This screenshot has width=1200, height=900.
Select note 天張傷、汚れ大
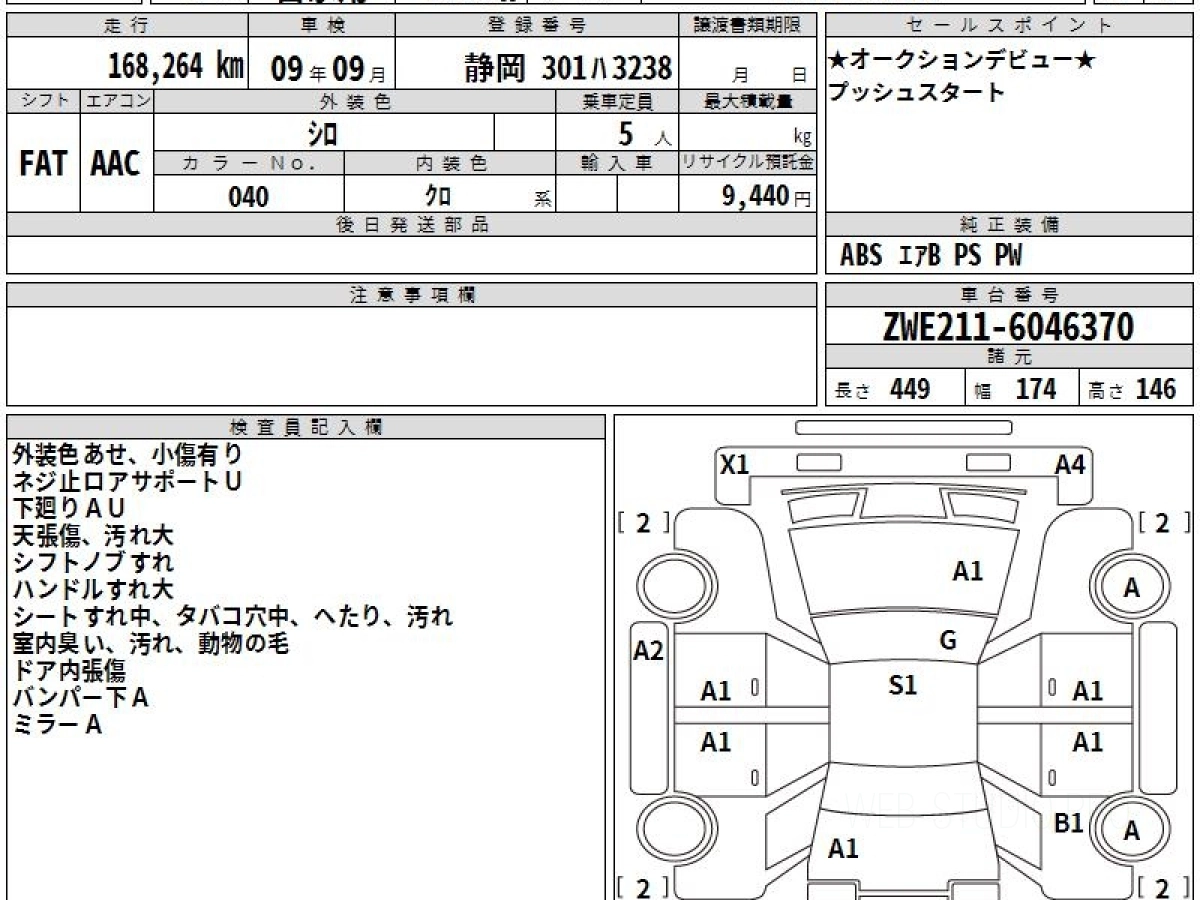pos(93,536)
